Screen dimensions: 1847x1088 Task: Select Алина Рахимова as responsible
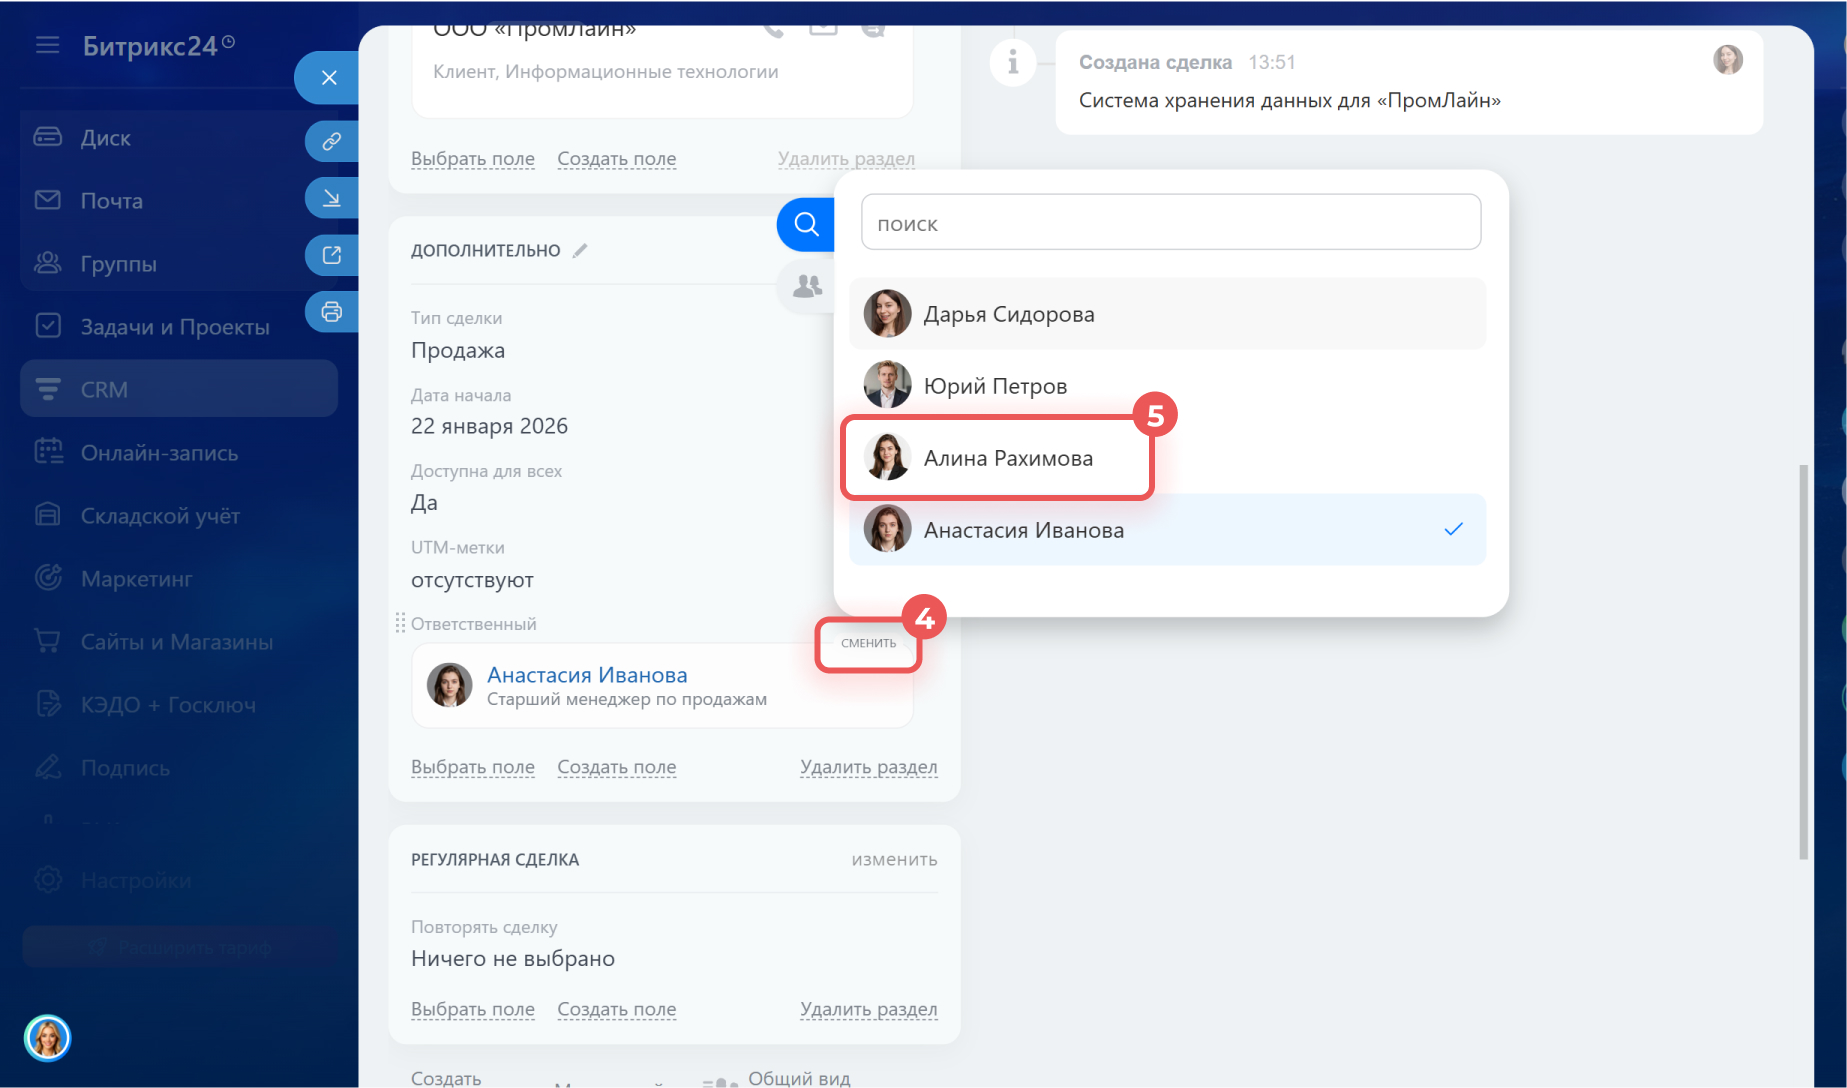tap(1007, 458)
